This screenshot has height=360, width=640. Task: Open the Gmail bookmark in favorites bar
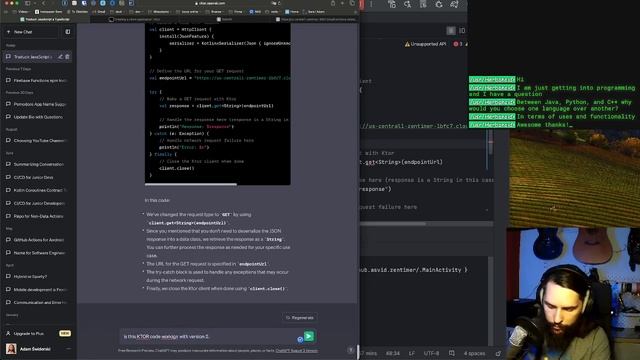point(99,12)
